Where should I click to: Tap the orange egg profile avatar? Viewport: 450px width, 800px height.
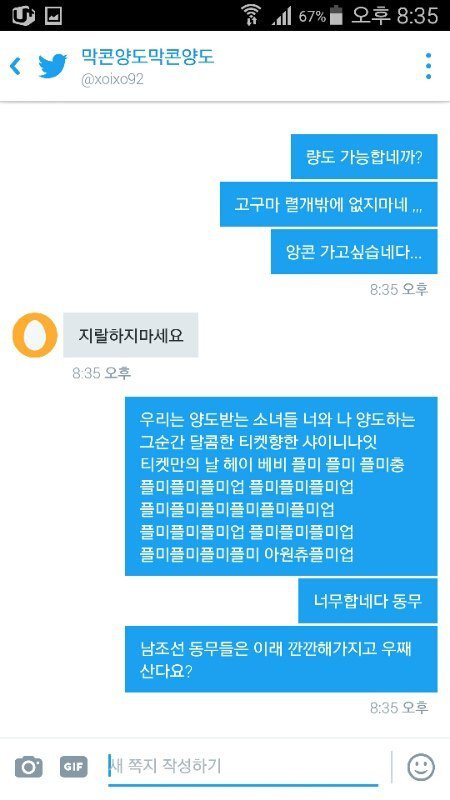(x=35, y=335)
